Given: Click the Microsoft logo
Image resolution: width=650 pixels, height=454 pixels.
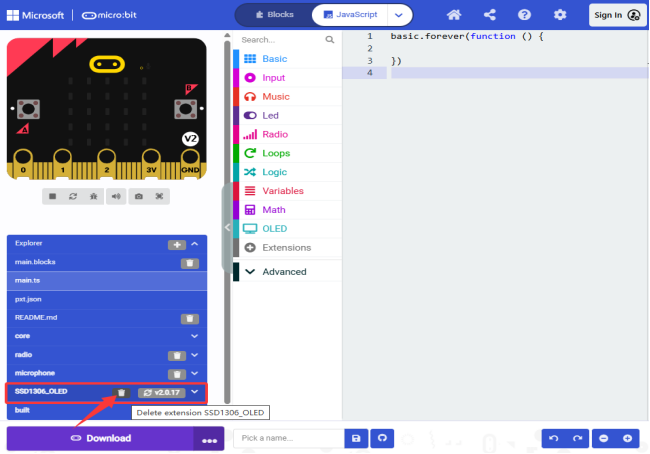Looking at the screenshot, I should coord(36,15).
